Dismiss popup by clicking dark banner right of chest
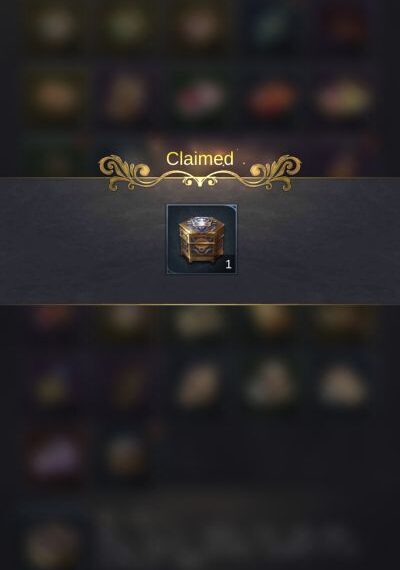400x570 pixels. pos(319,240)
